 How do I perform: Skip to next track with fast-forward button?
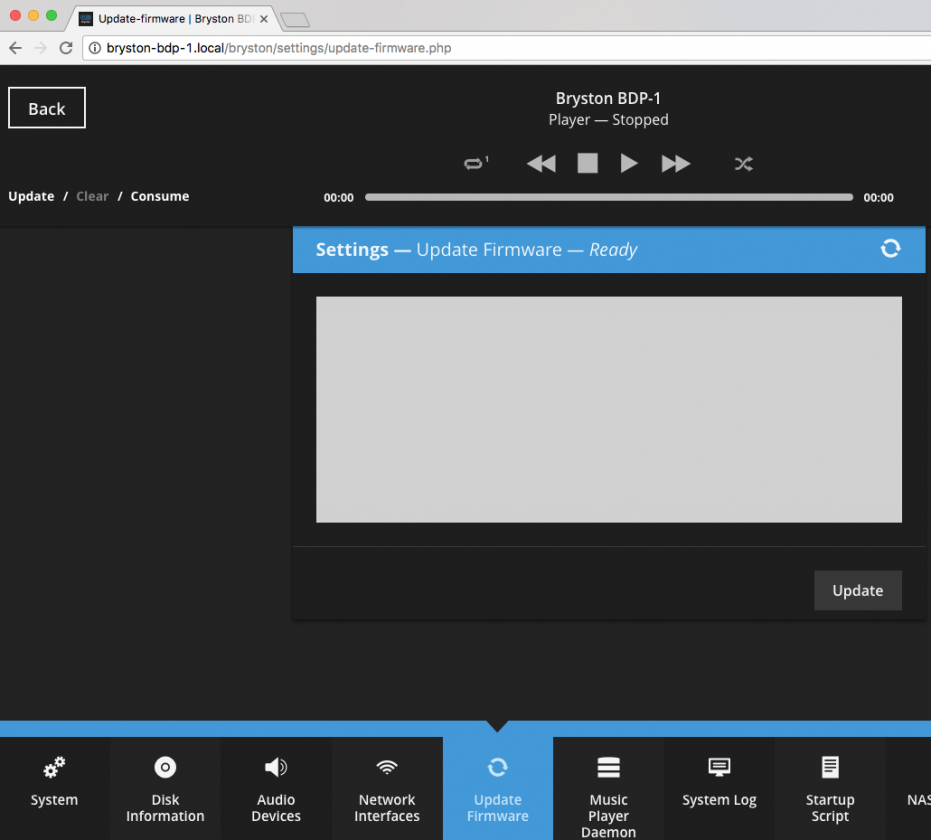pos(676,163)
